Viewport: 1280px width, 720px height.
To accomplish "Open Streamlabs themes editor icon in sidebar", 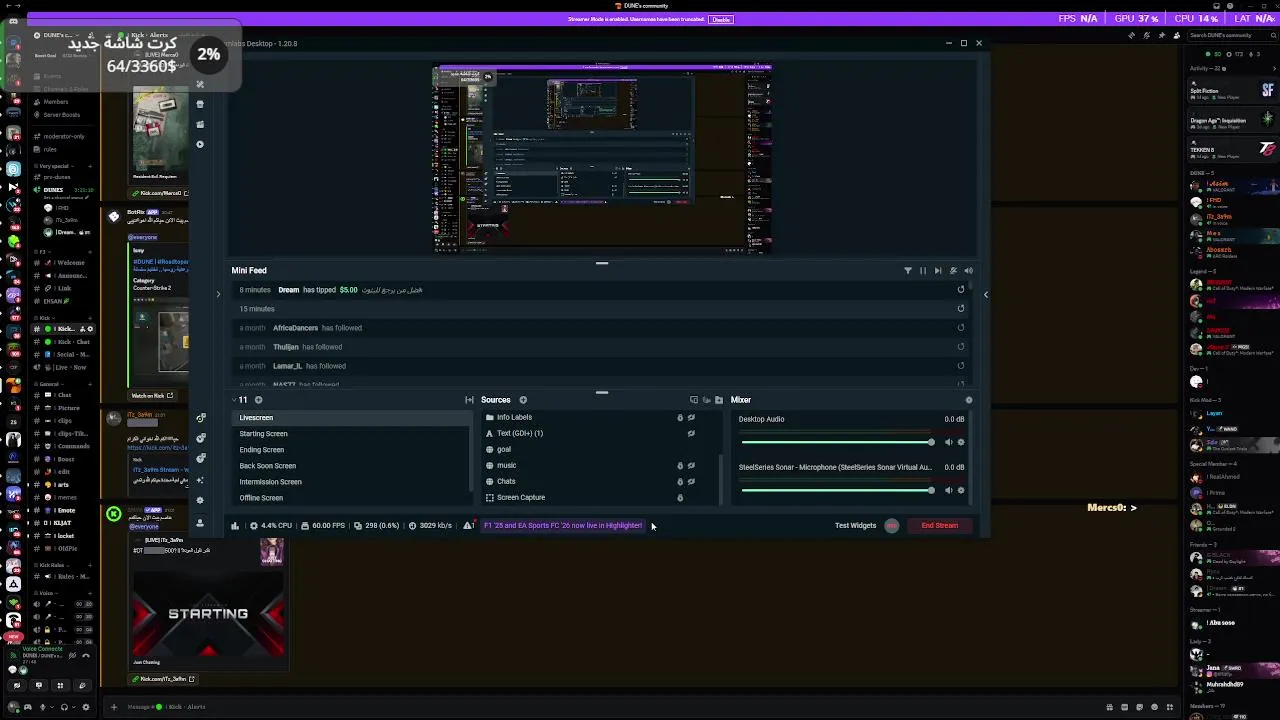I will [x=200, y=85].
